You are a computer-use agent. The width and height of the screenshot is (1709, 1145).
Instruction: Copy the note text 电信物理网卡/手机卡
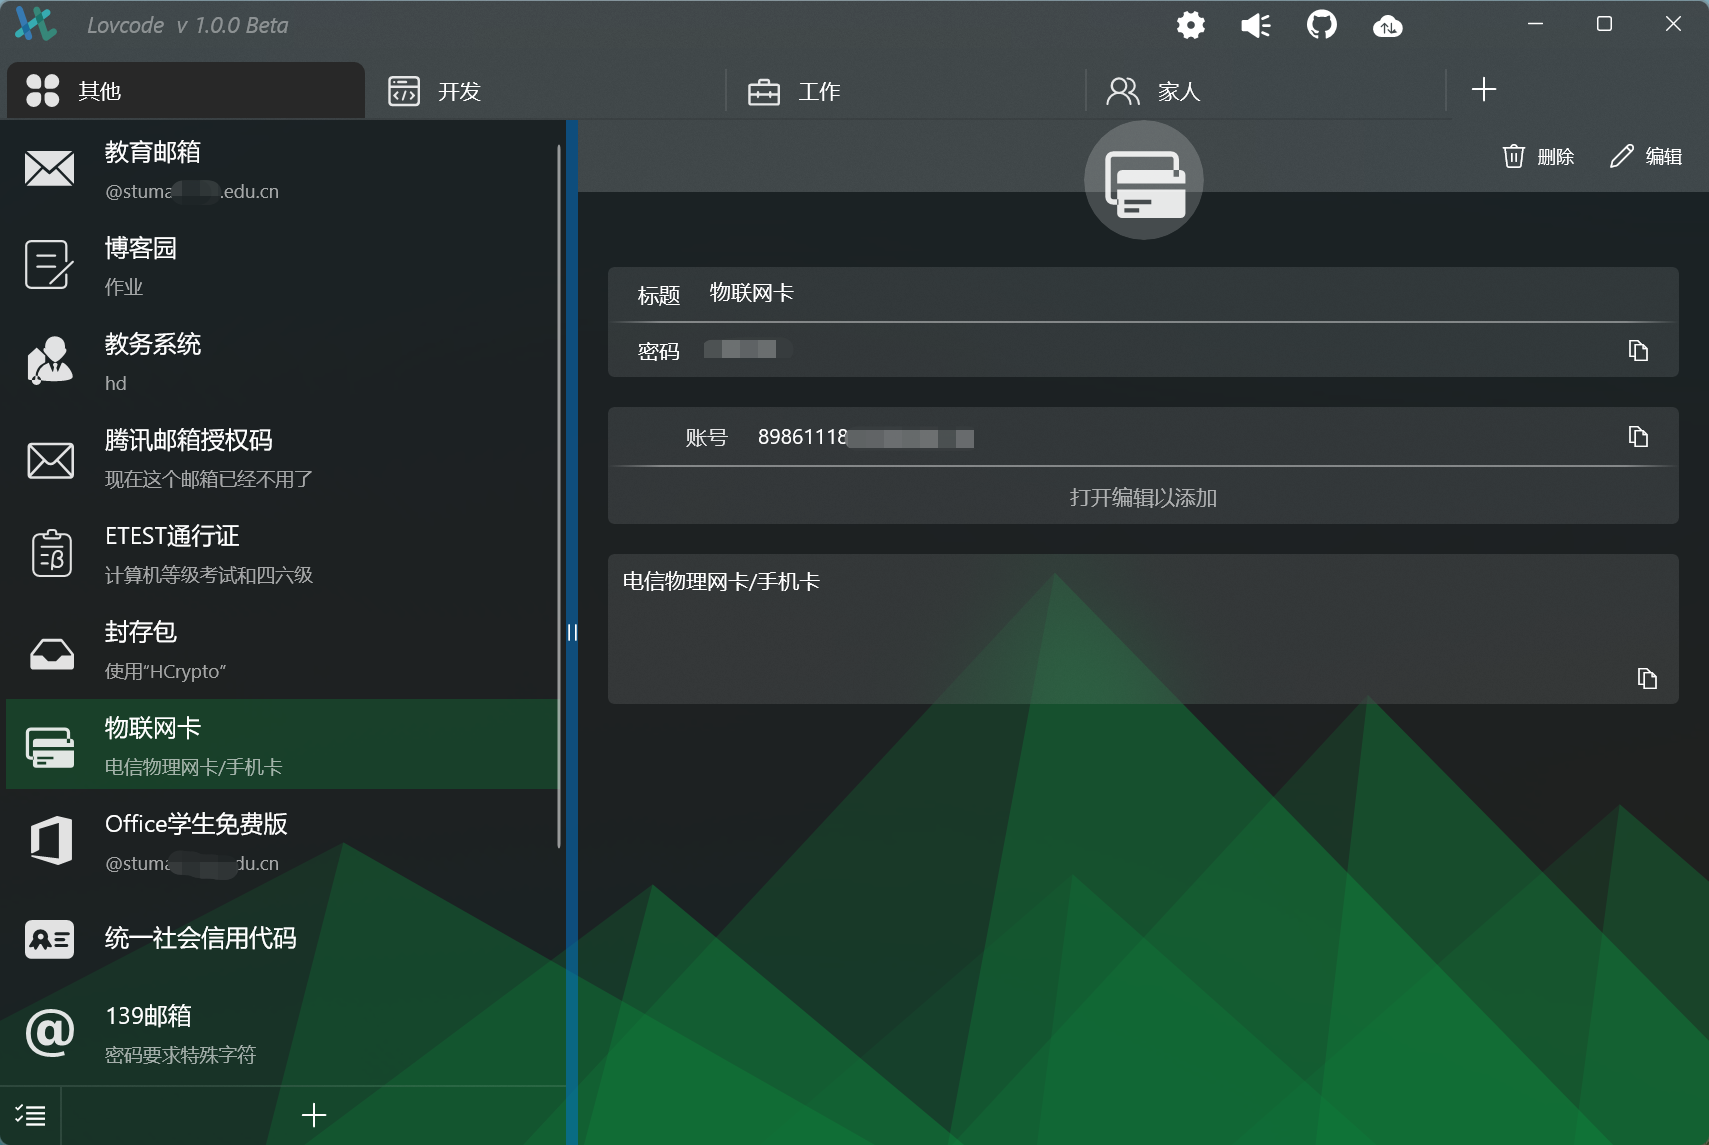click(1646, 679)
